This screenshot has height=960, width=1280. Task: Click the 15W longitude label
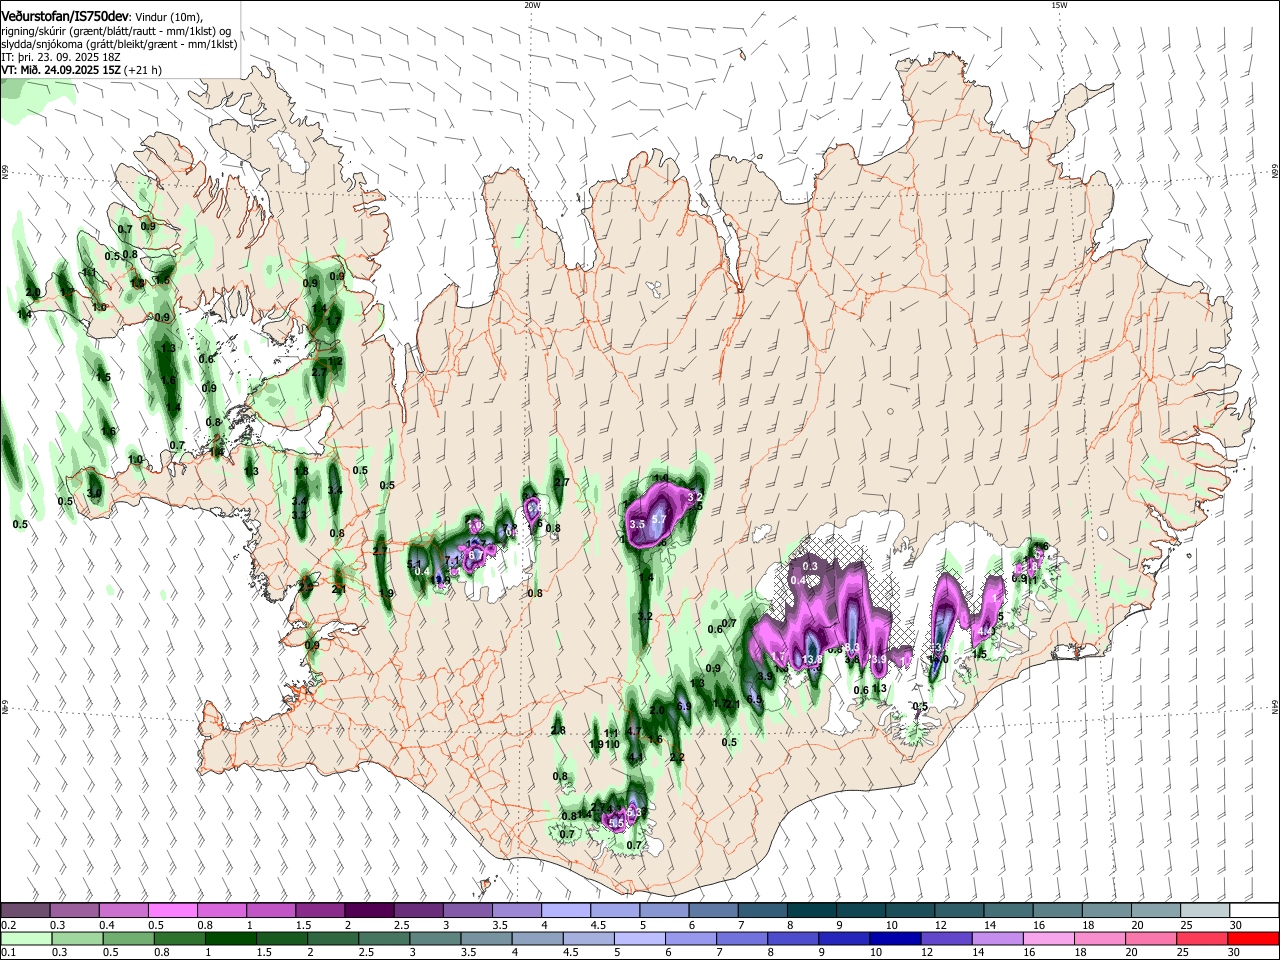(1059, 5)
